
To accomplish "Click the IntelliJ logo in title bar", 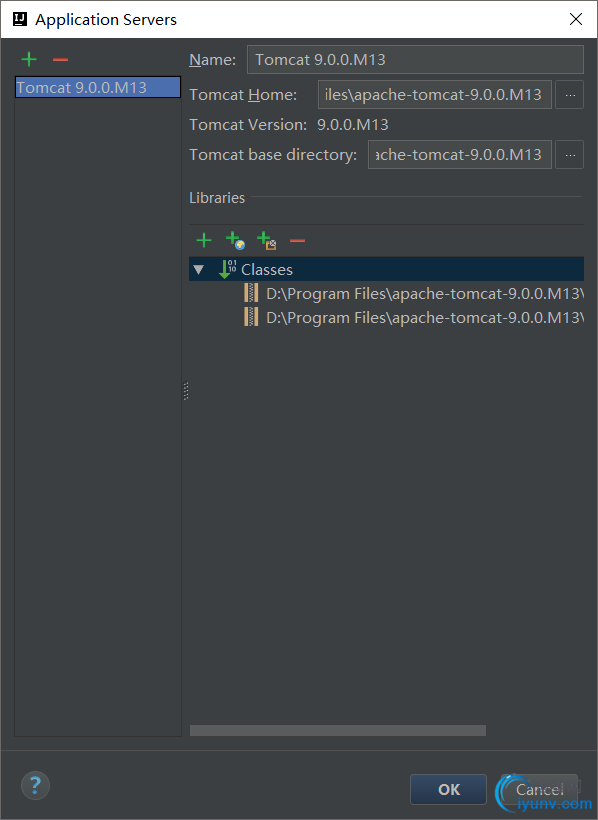I will click(20, 19).
